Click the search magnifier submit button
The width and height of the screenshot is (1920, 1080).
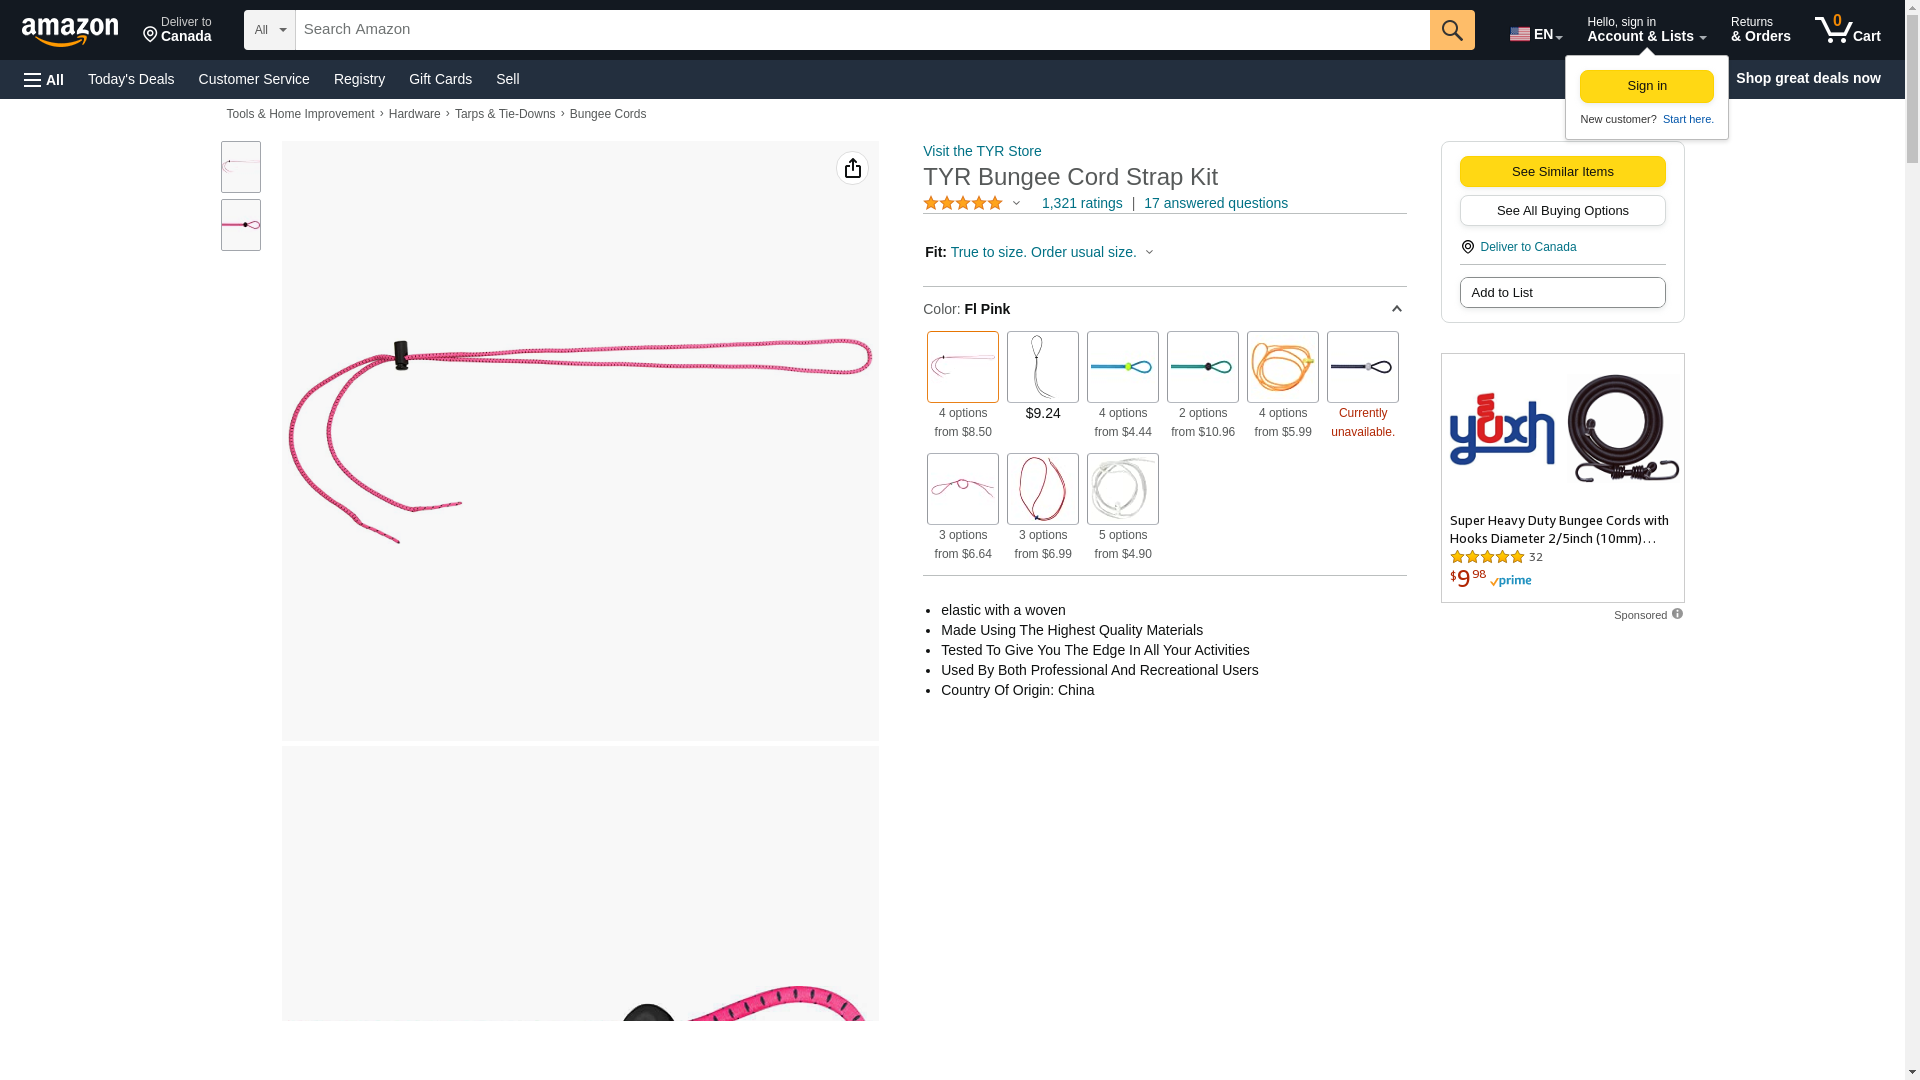pyautogui.click(x=1451, y=30)
